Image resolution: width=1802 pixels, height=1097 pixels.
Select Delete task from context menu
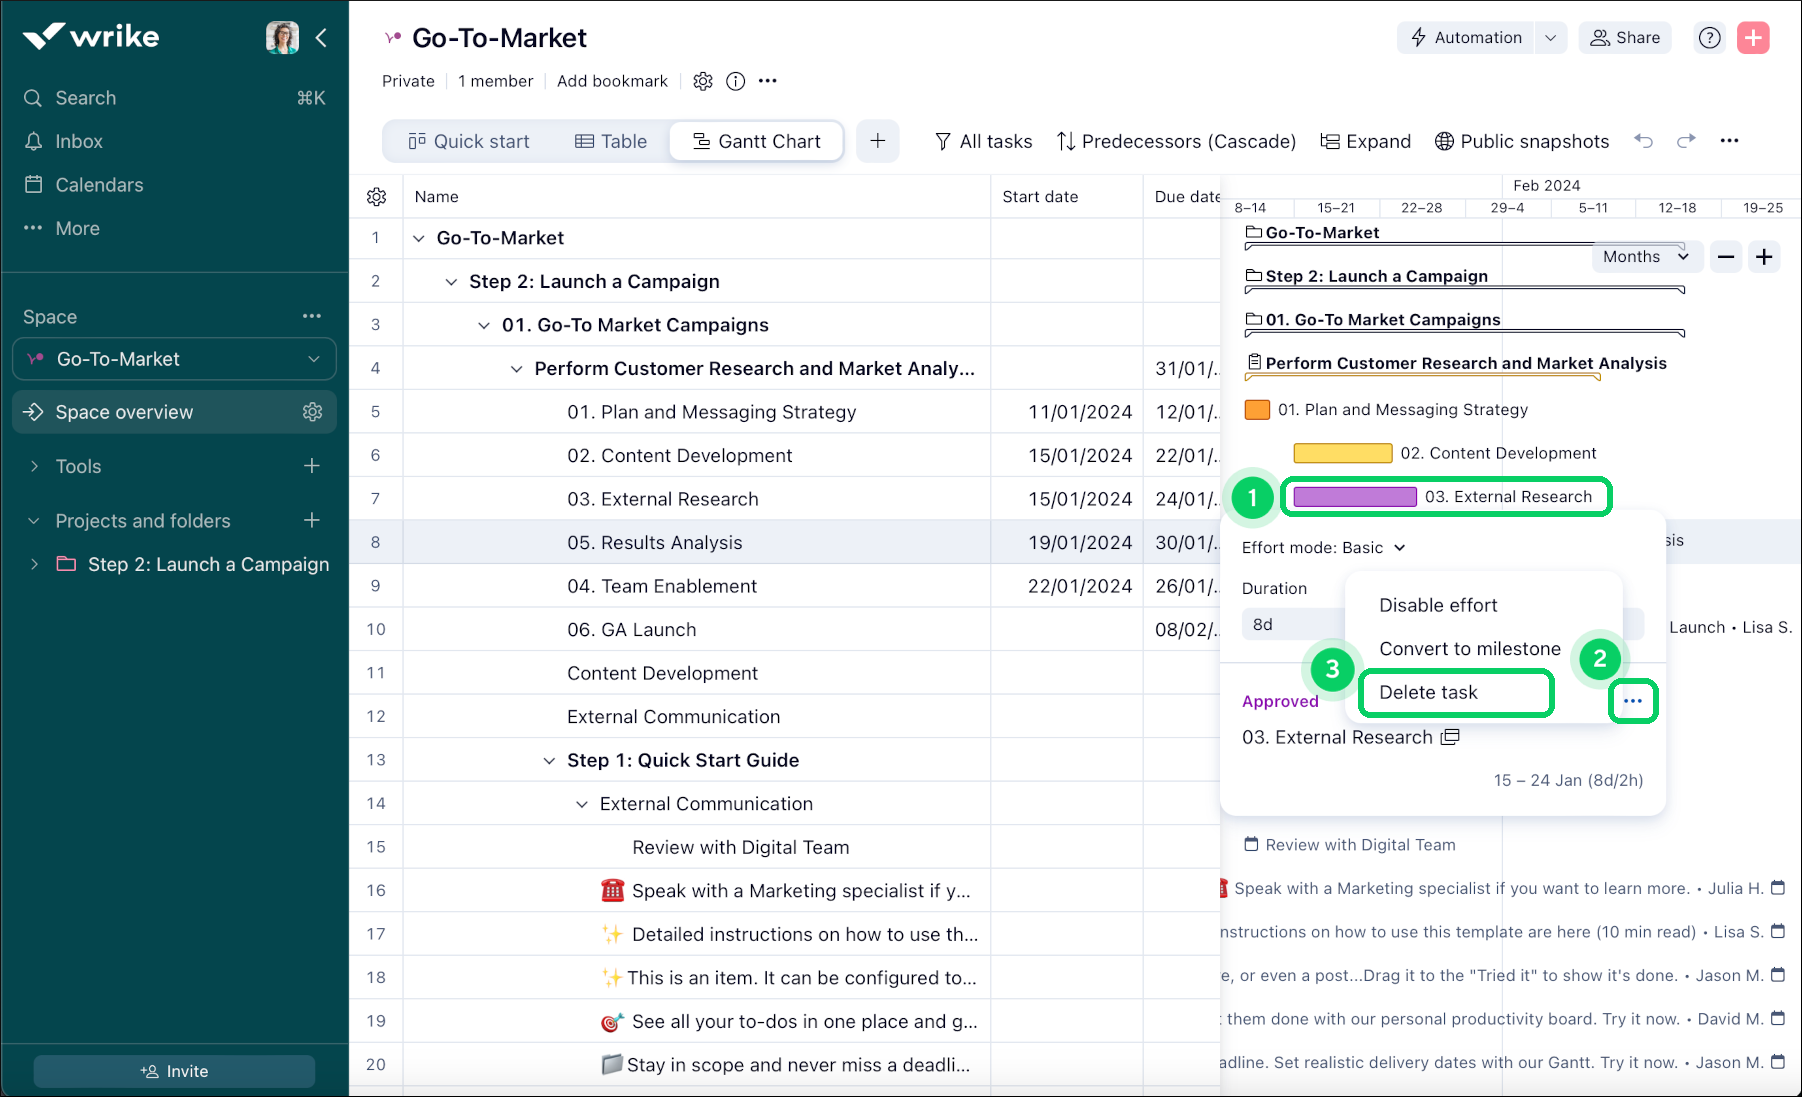pyautogui.click(x=1428, y=693)
